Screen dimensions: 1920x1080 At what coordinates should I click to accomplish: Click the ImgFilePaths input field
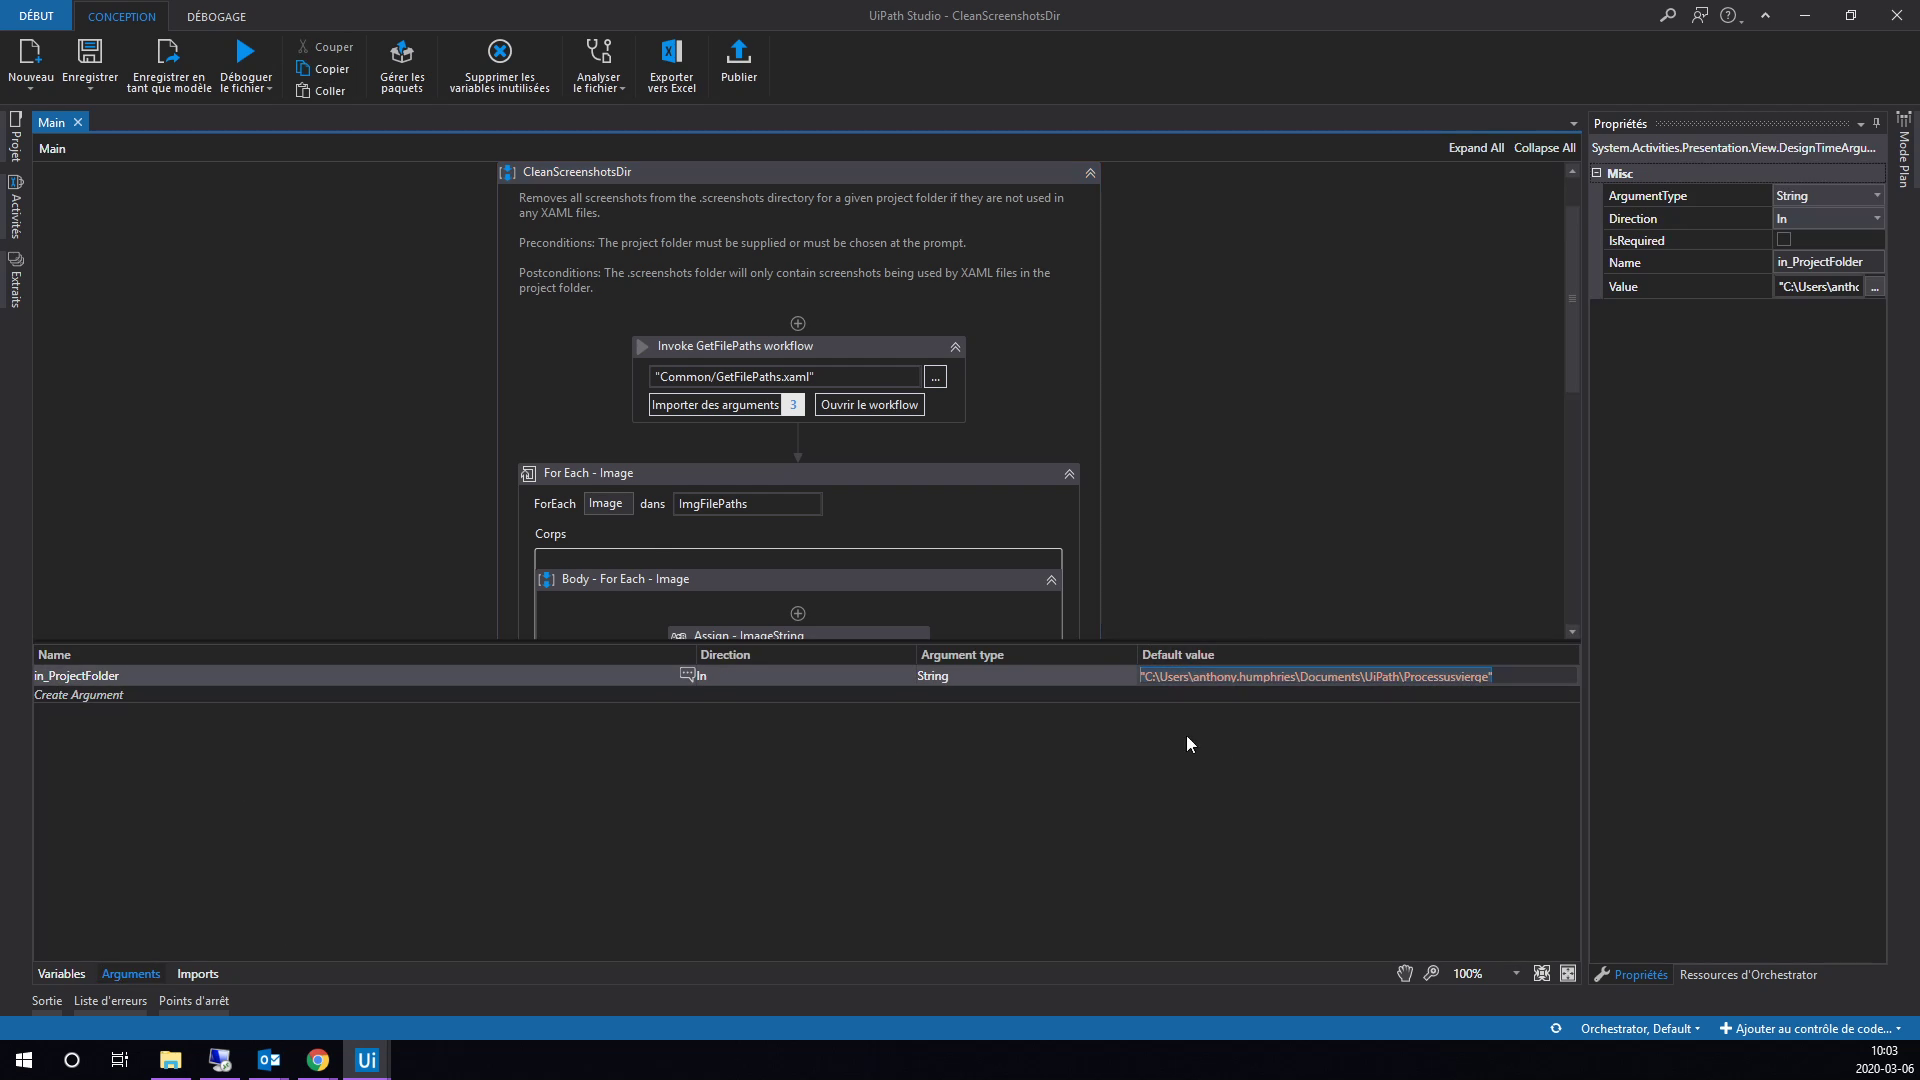pyautogui.click(x=747, y=504)
